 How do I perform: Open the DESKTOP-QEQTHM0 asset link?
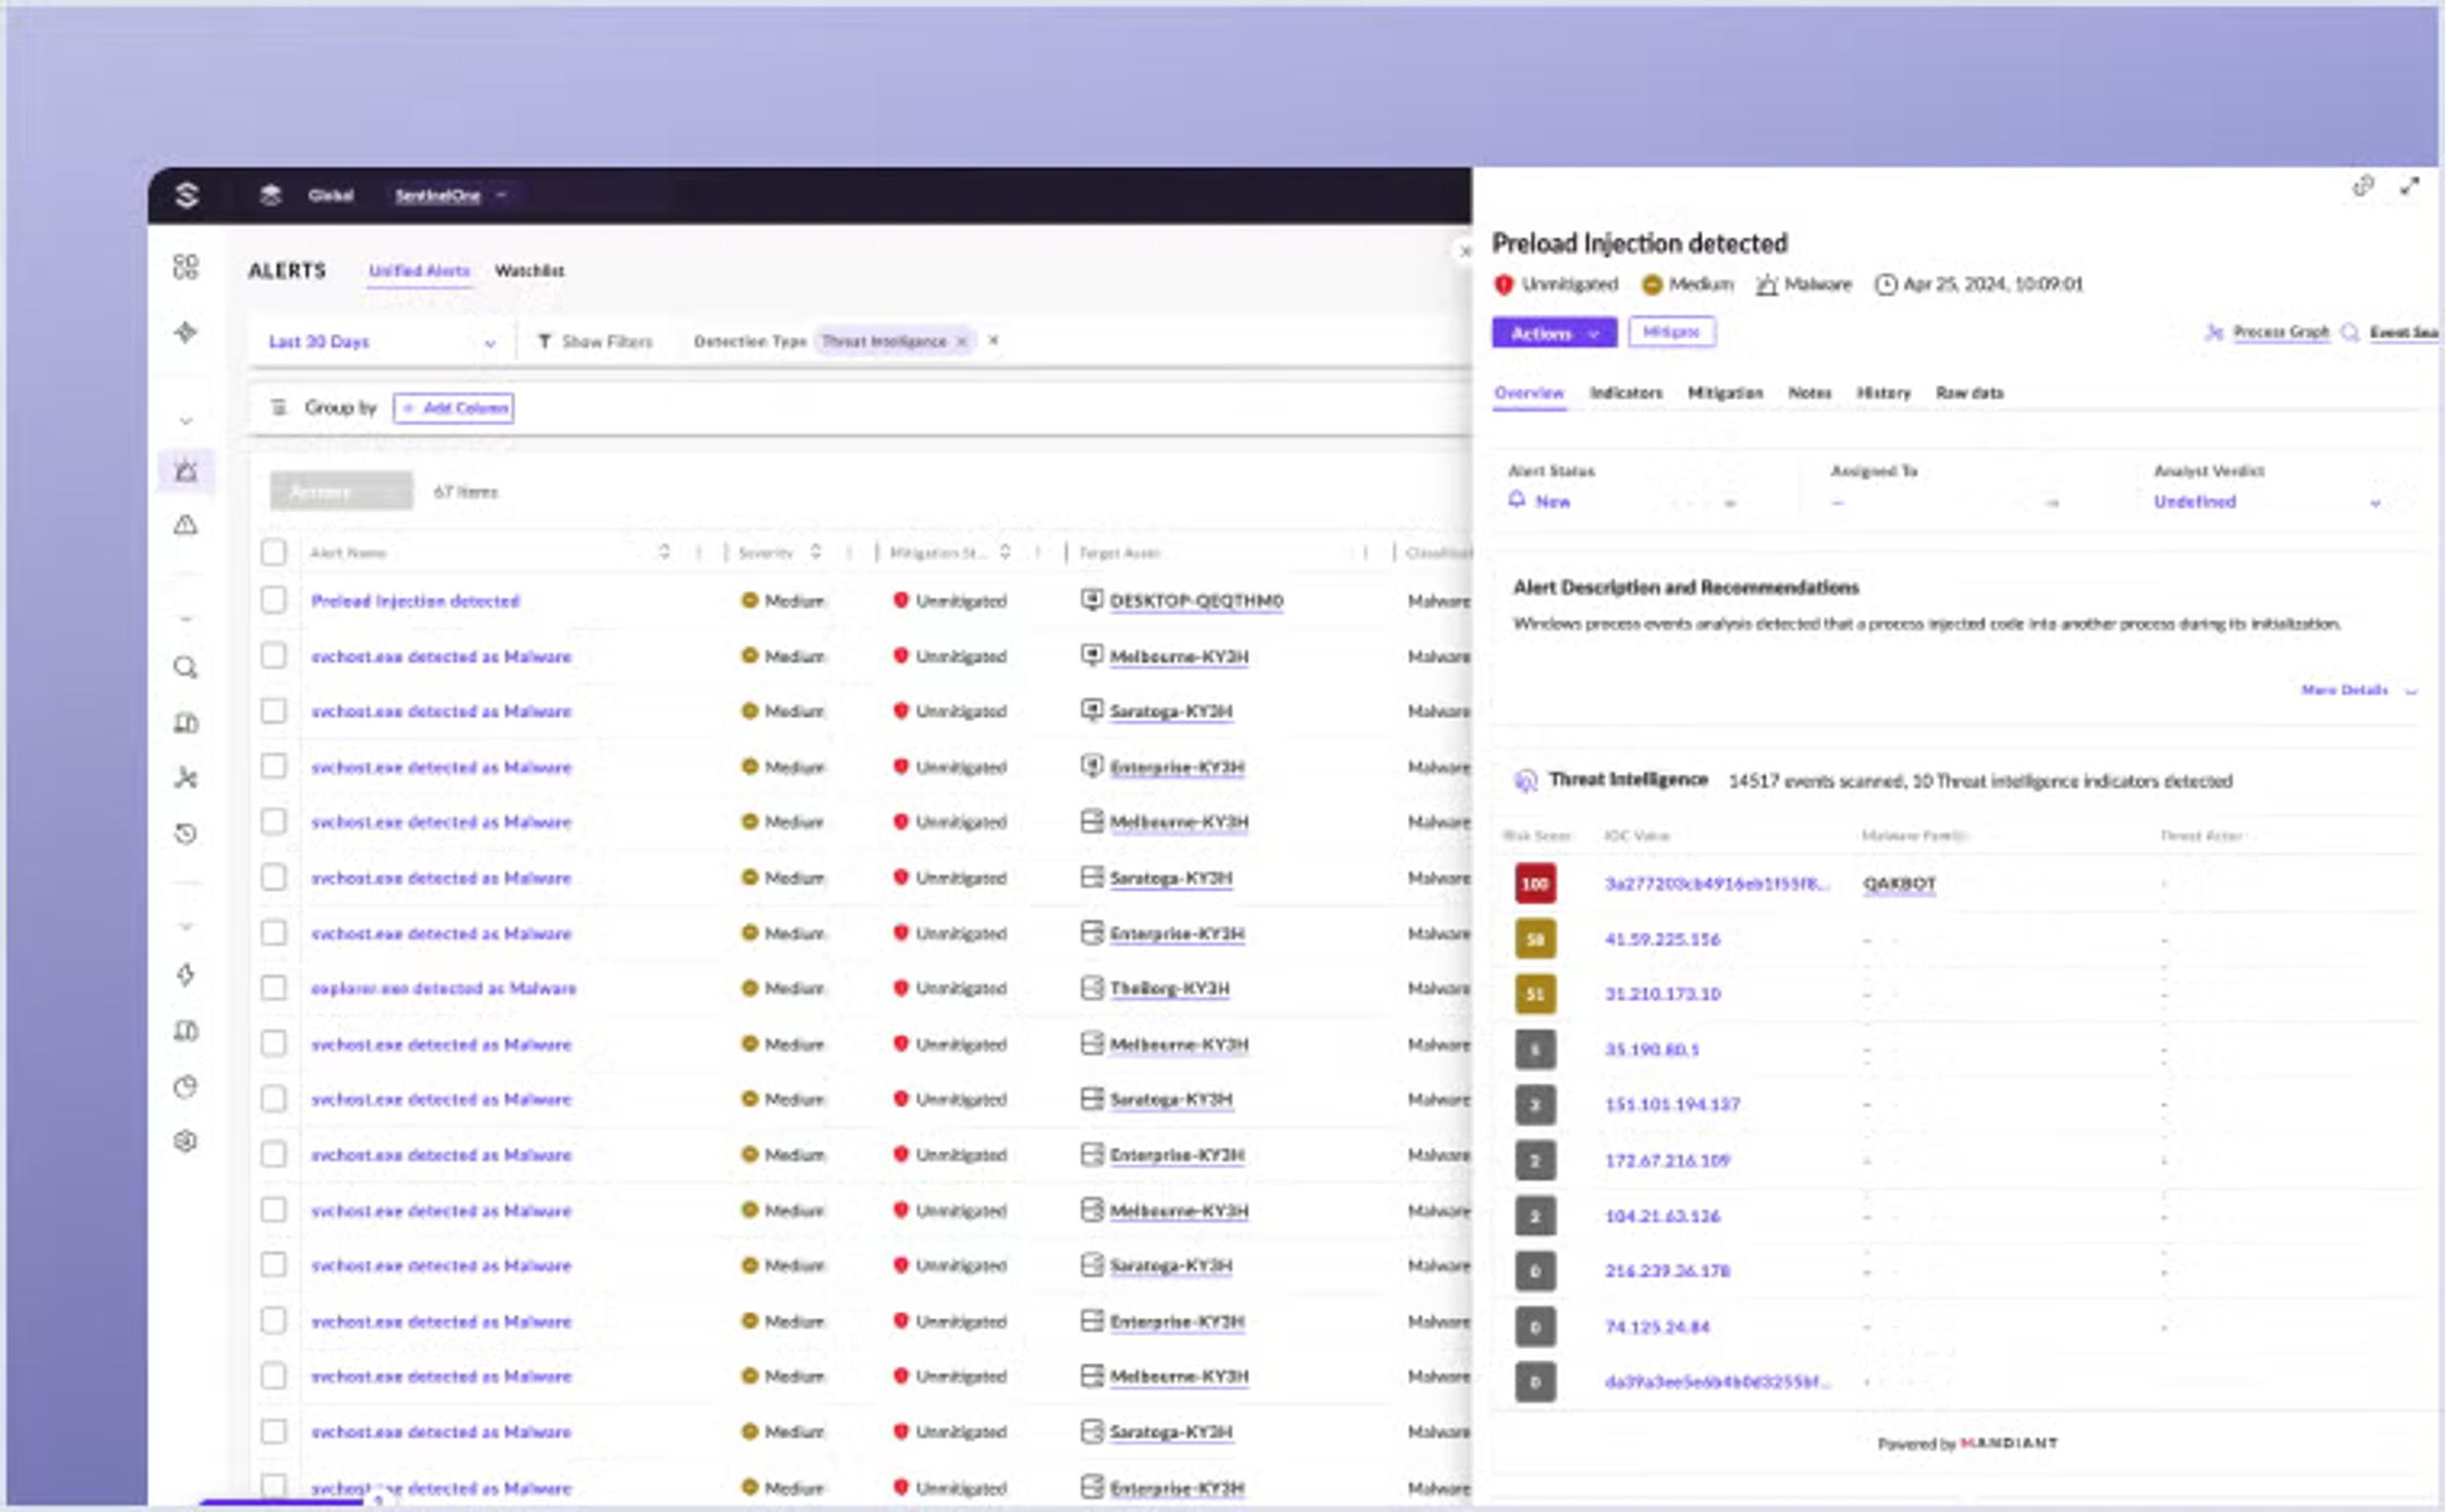pos(1196,601)
